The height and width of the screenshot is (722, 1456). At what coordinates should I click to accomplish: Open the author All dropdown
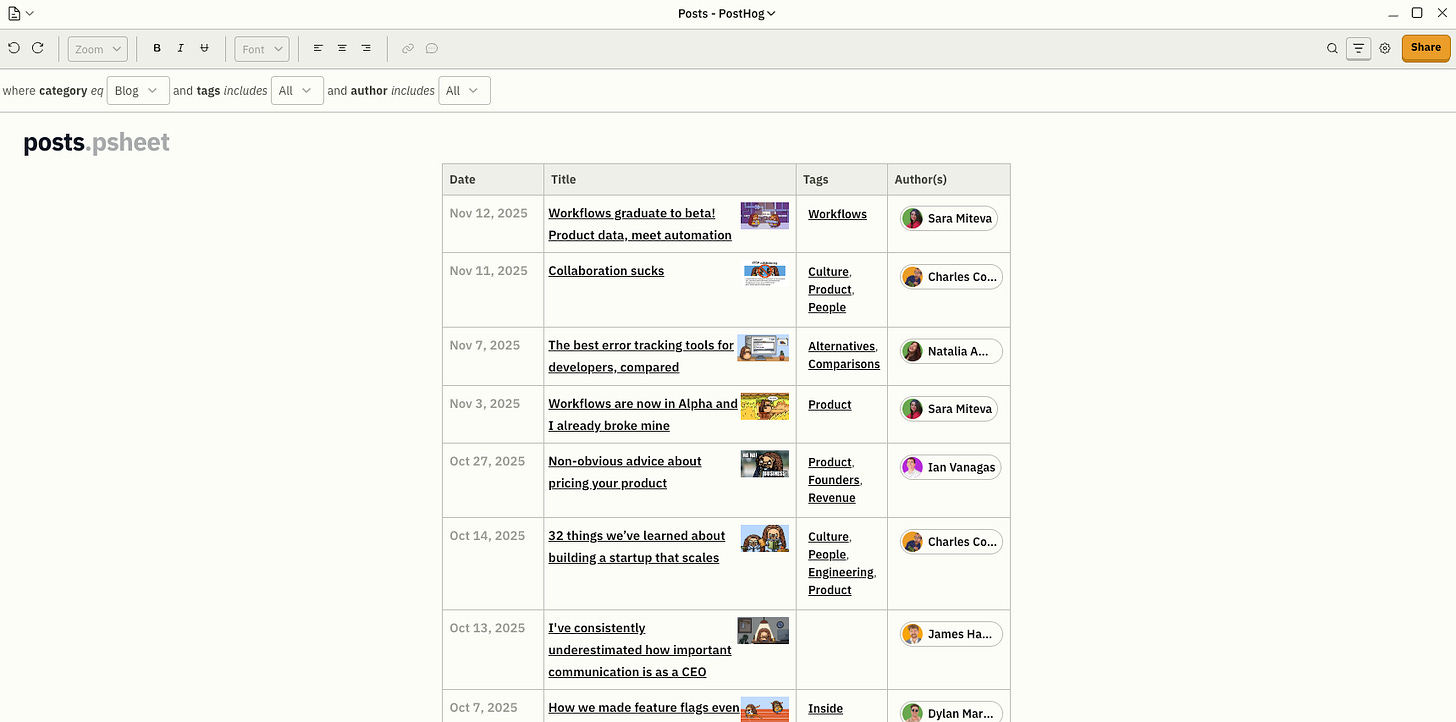[464, 91]
